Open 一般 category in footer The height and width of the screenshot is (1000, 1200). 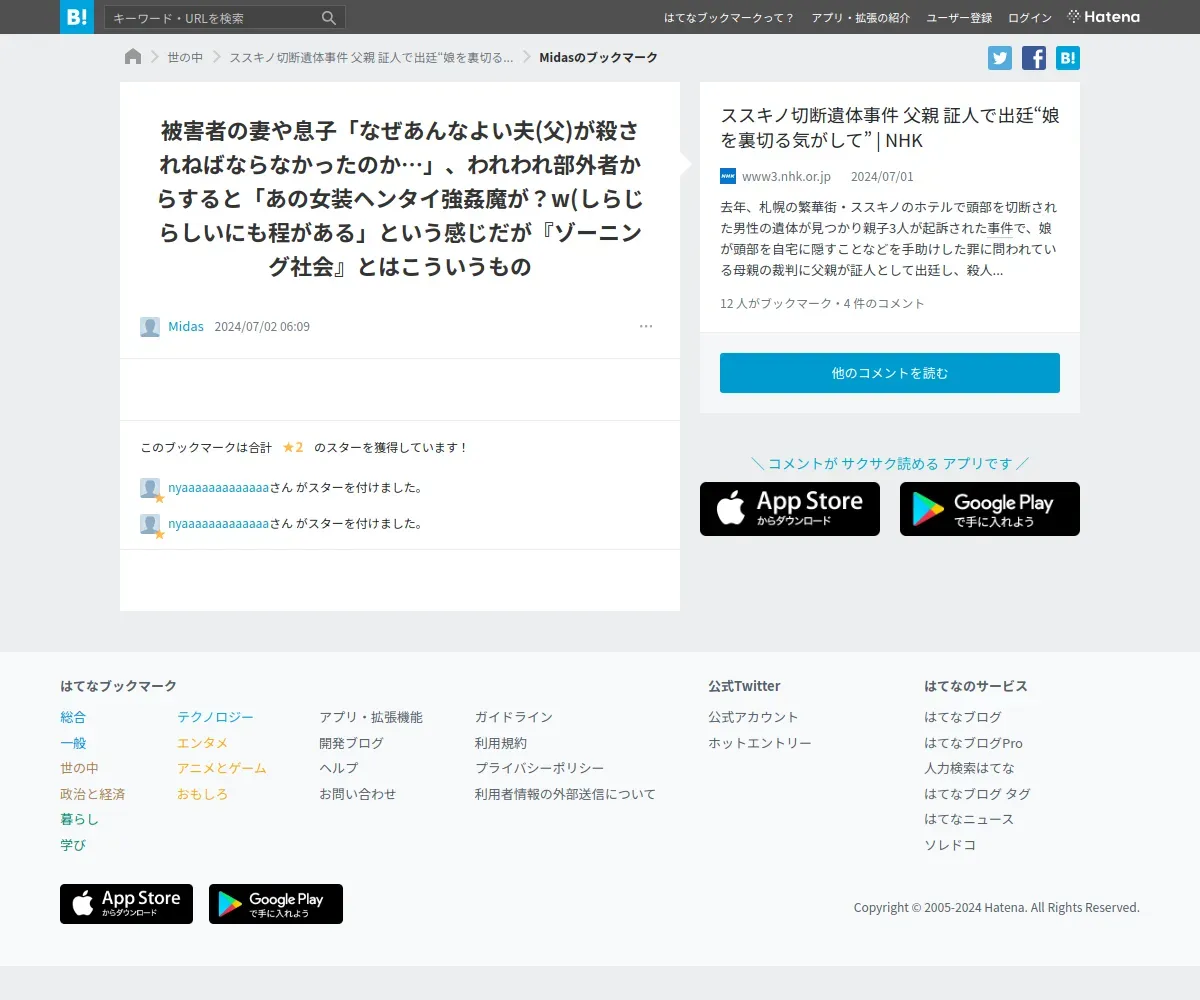coord(73,743)
